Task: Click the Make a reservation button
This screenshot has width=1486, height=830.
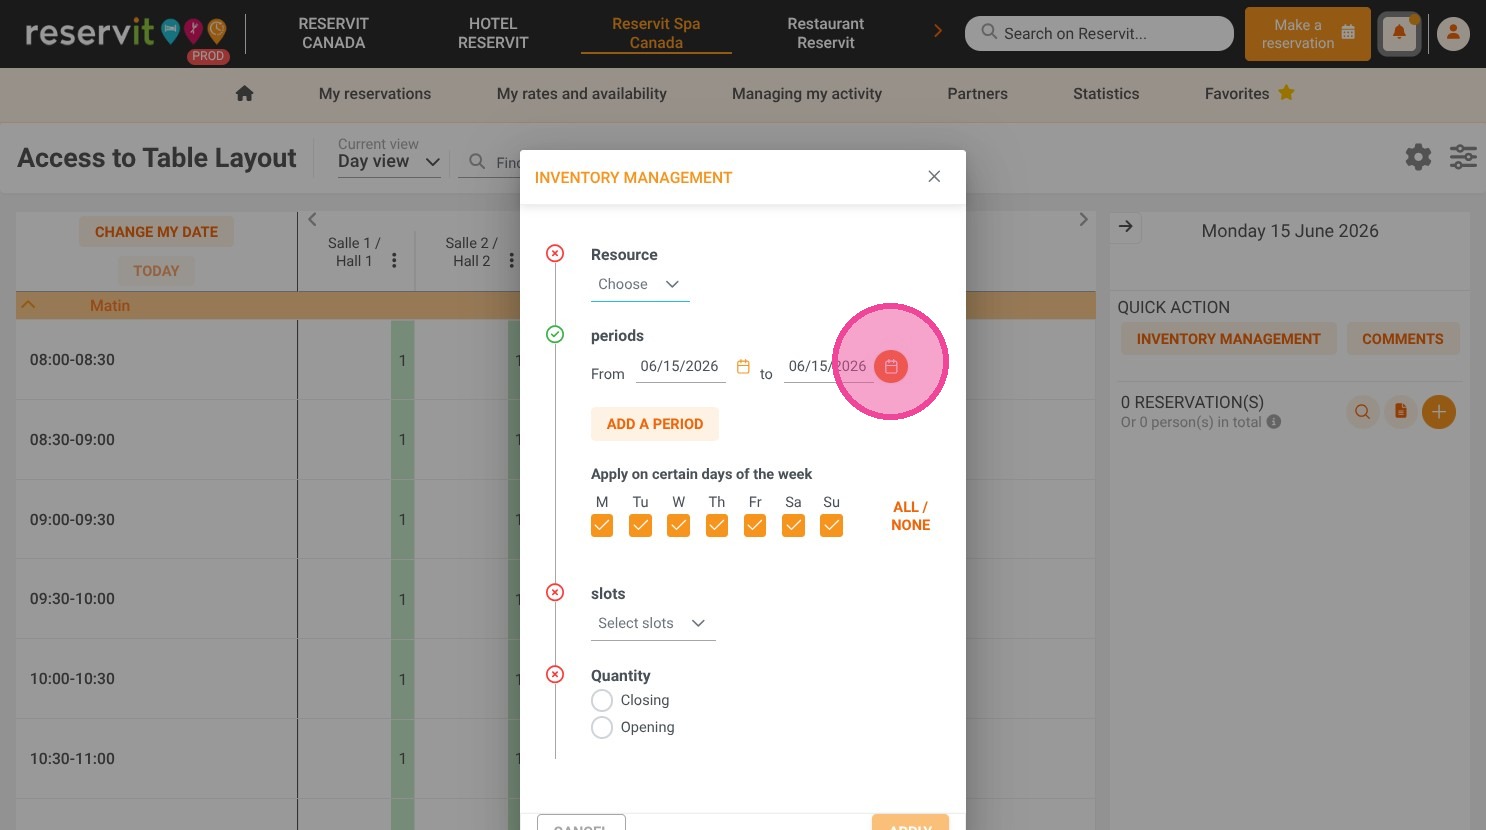Action: [x=1308, y=34]
